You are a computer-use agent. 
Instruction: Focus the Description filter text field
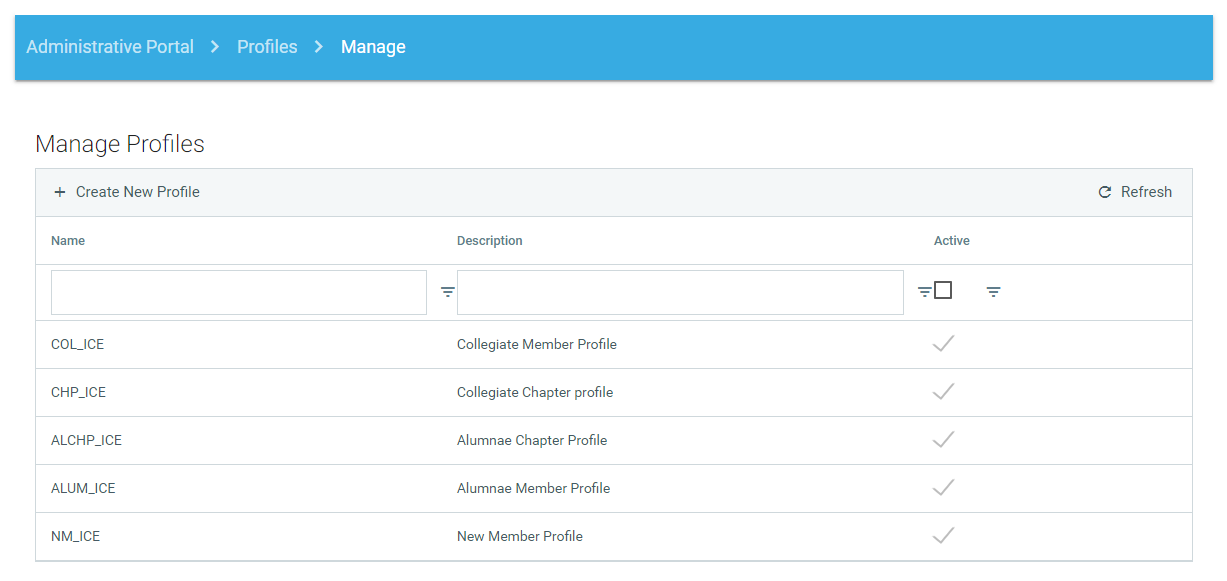(x=680, y=292)
